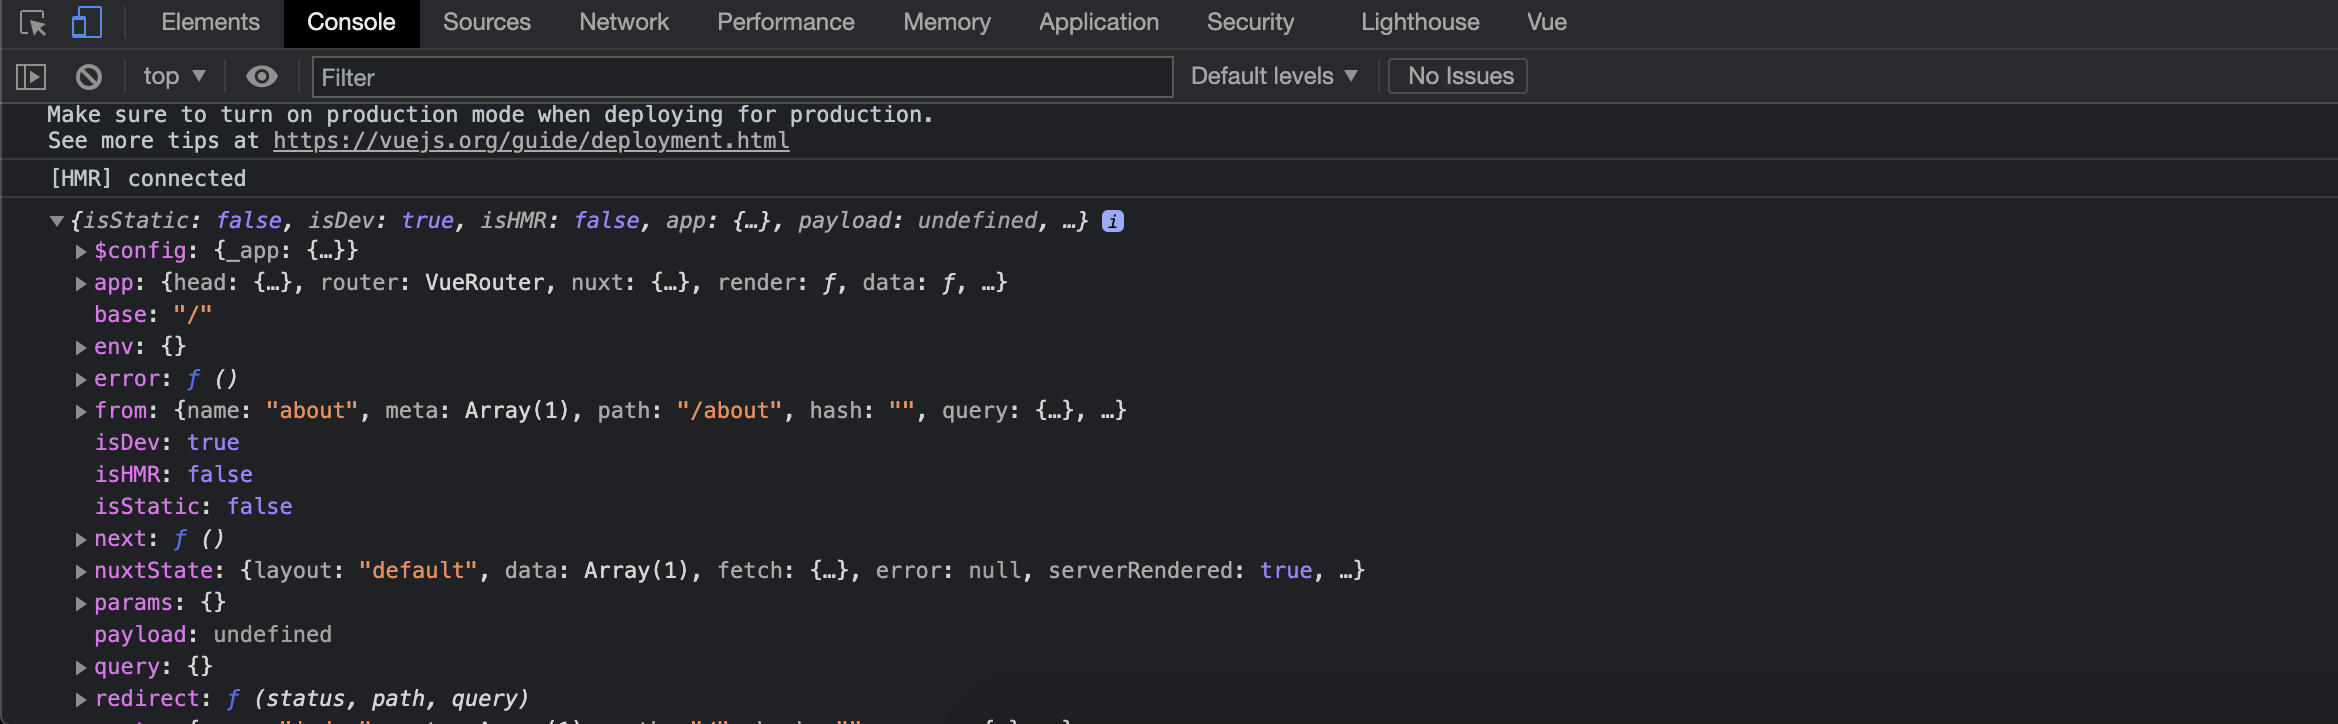
Task: Open the Performance tab
Action: [x=786, y=22]
